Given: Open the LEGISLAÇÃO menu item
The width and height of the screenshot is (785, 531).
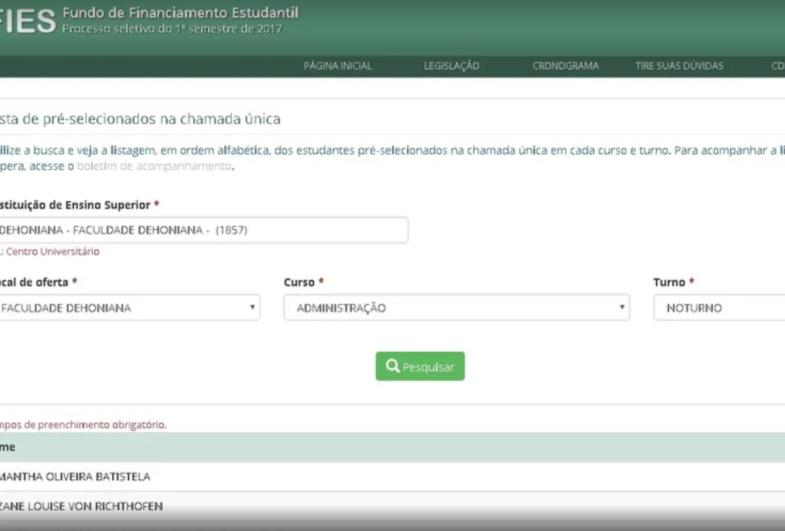Looking at the screenshot, I should tap(452, 66).
